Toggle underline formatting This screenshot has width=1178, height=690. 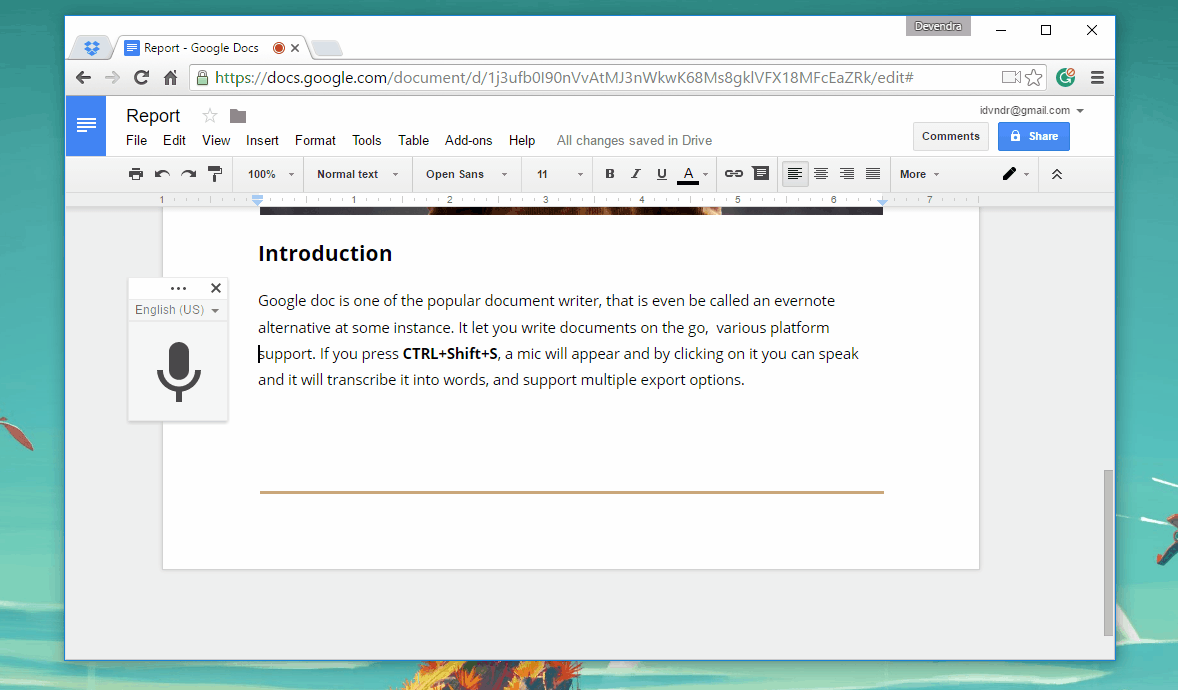tap(661, 174)
